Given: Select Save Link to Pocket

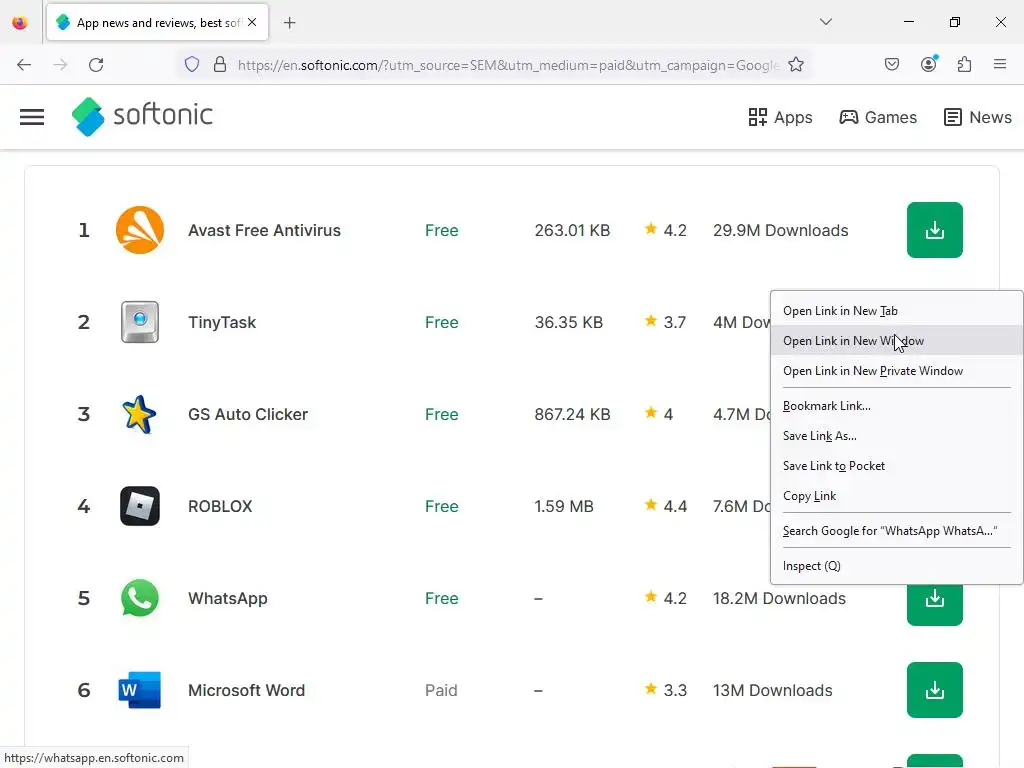Looking at the screenshot, I should point(897,466).
